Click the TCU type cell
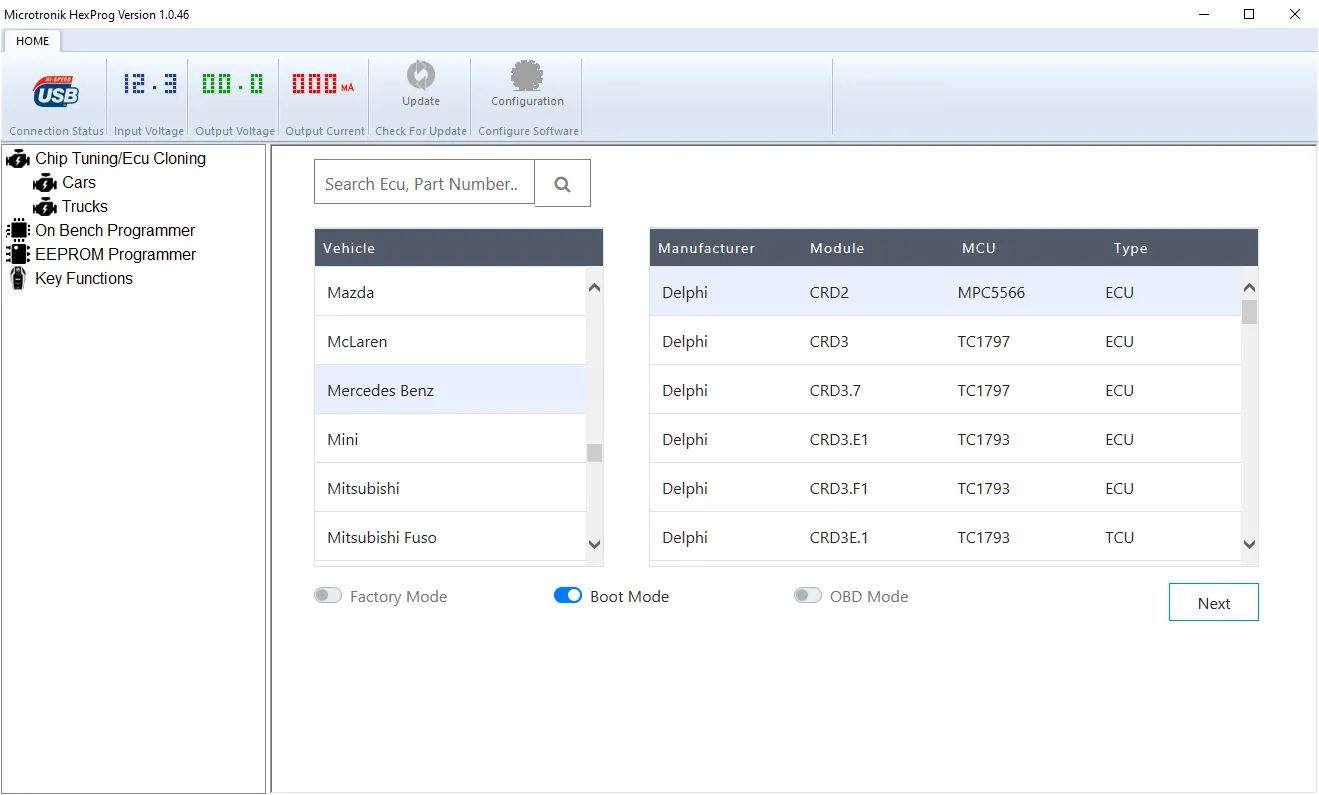This screenshot has height=795, width=1319. (x=1119, y=537)
